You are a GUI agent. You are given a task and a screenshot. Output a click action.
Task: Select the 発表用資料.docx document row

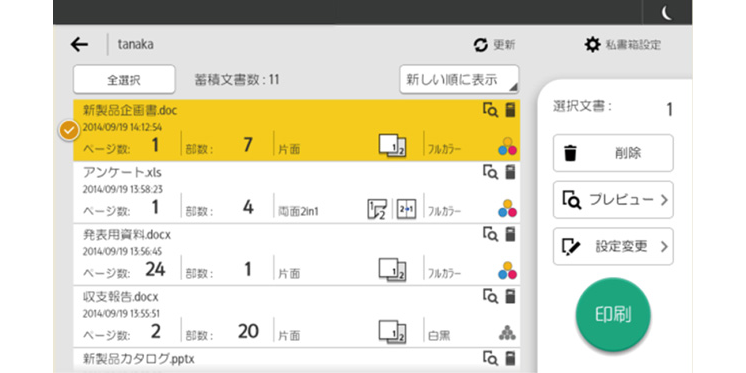tap(296, 255)
